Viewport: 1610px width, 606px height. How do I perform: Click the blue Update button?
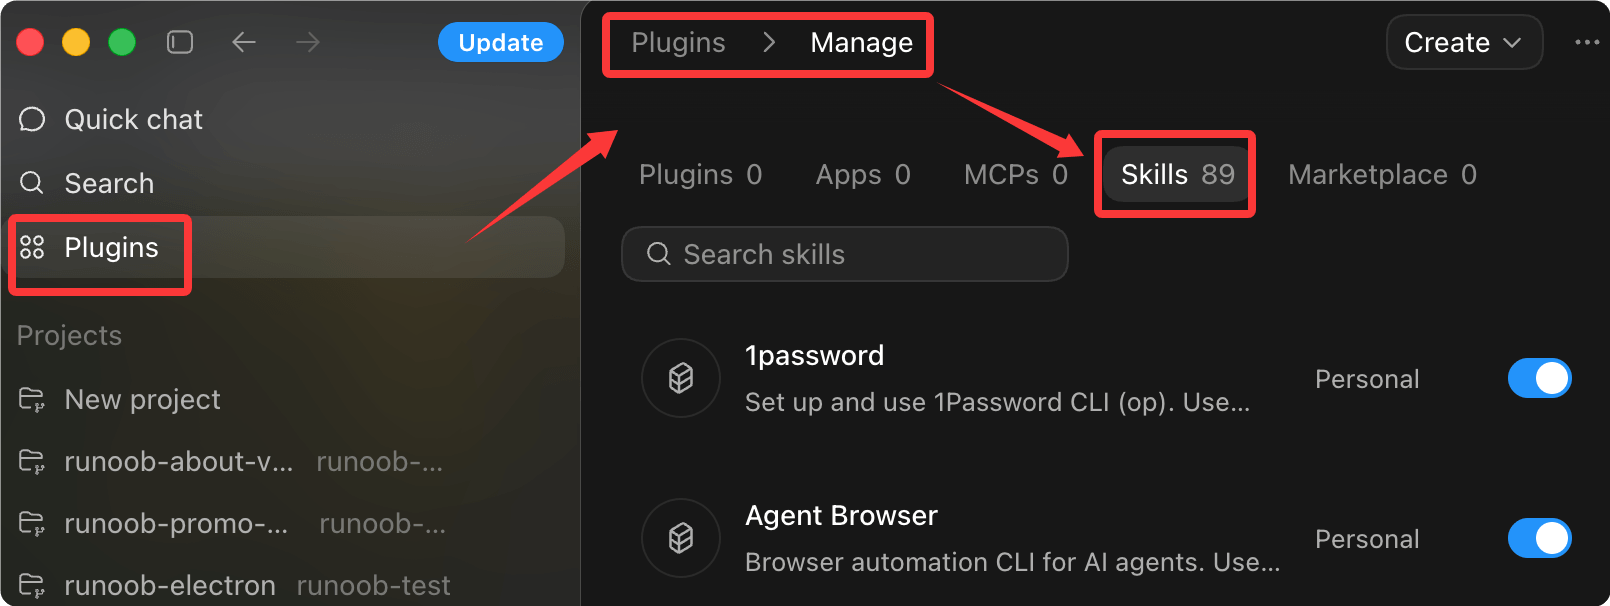coord(501,42)
